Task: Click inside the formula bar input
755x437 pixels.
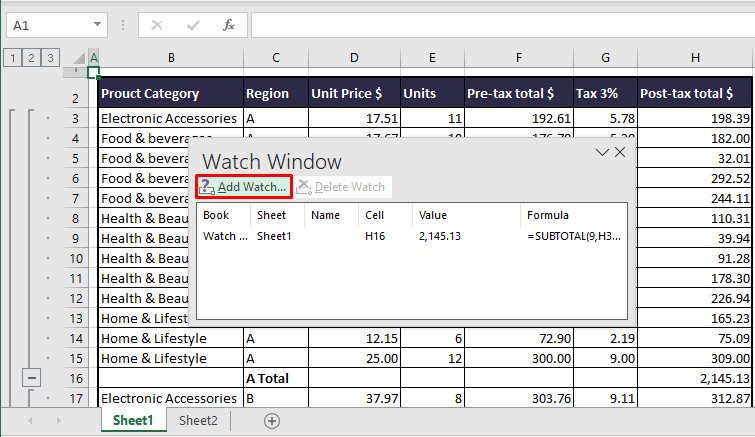Action: (503, 25)
